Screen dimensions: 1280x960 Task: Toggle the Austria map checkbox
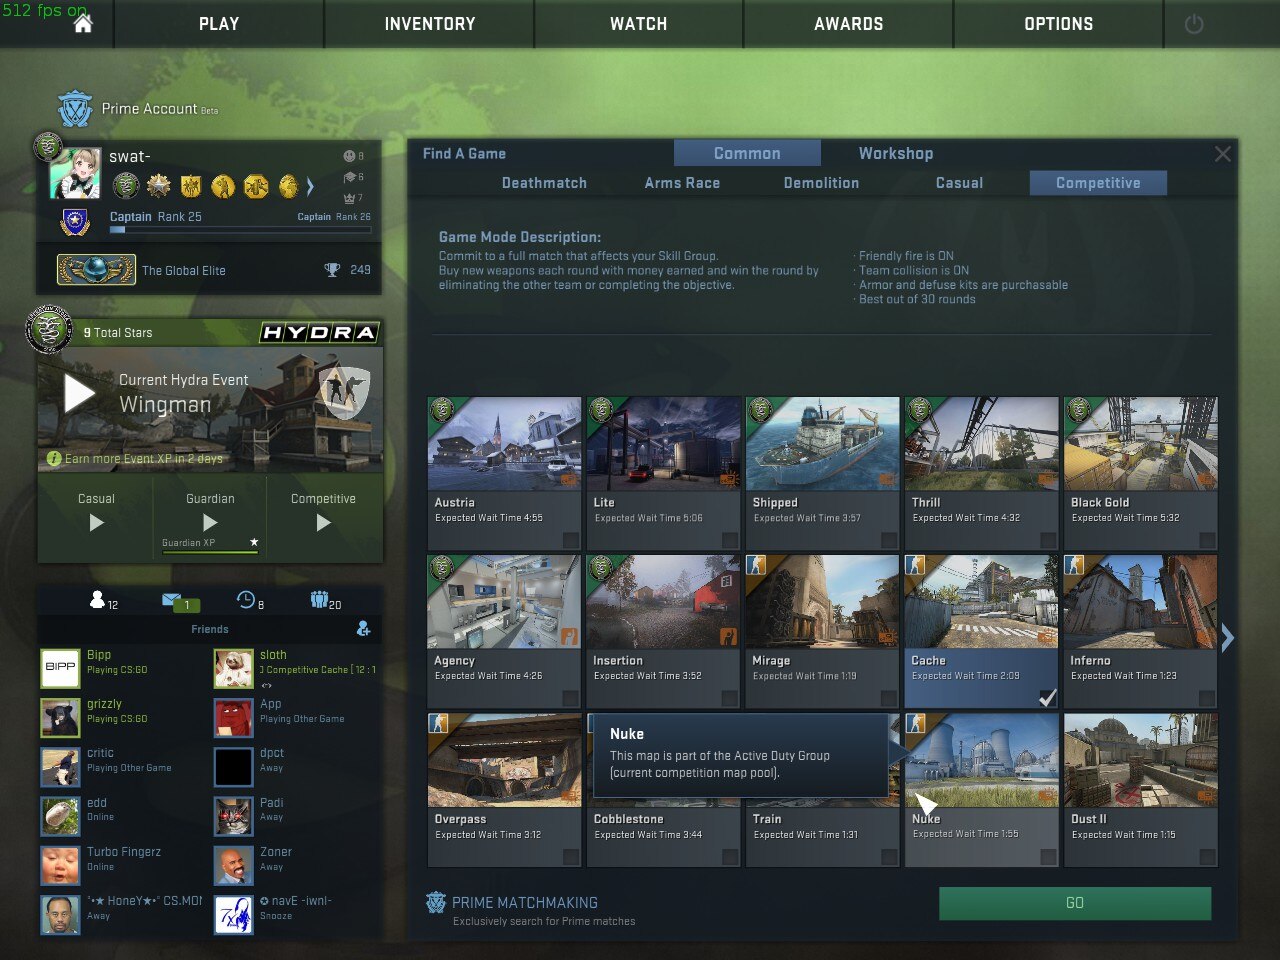click(570, 540)
